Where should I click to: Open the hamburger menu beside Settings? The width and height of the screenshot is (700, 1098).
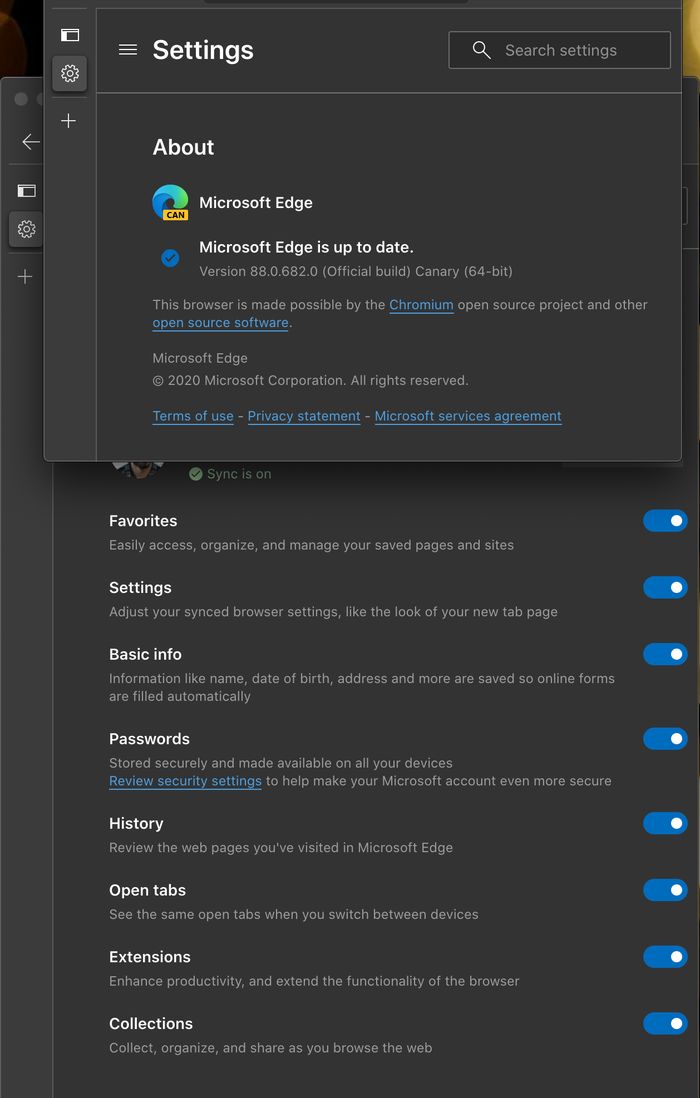pyautogui.click(x=127, y=50)
